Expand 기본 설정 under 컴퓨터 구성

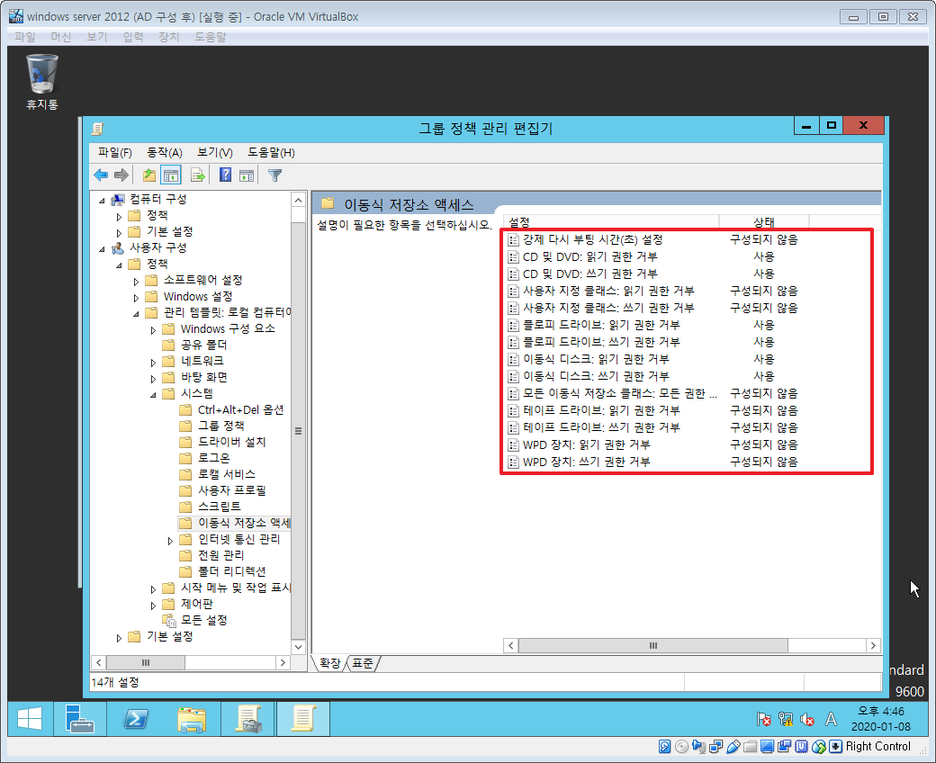point(119,233)
